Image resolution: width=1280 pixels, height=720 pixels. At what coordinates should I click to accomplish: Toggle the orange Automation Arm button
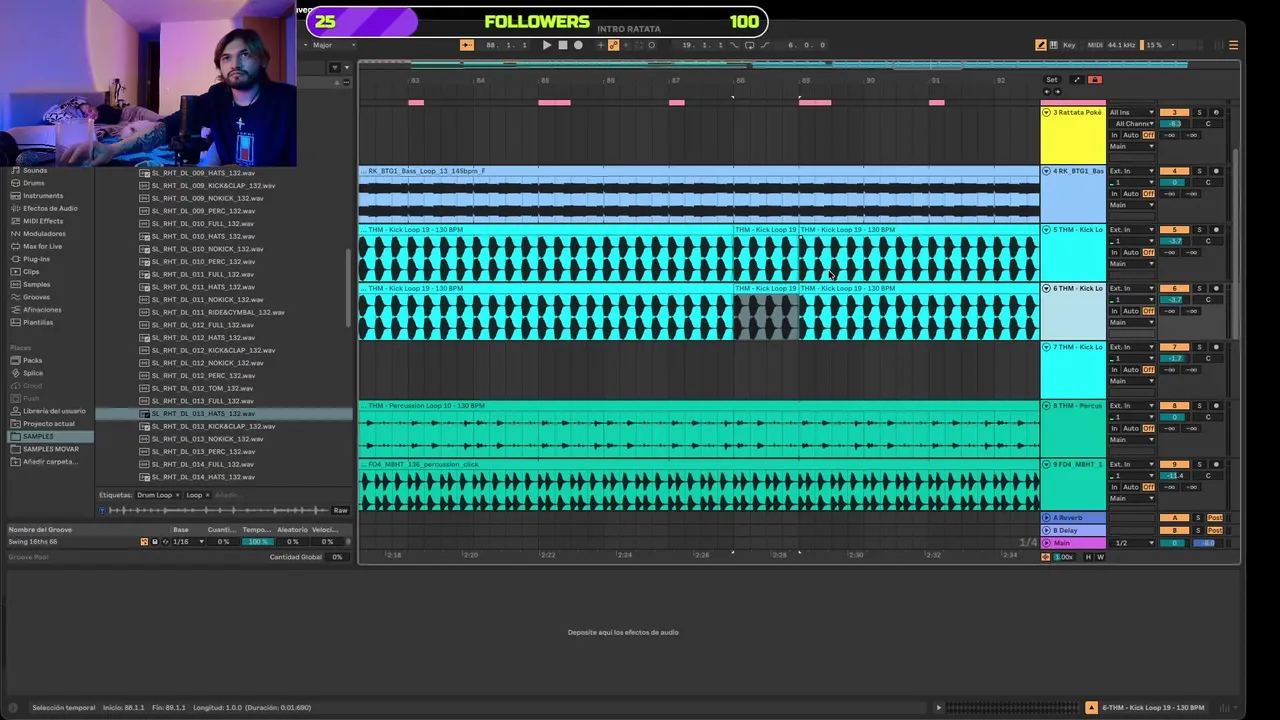613,45
